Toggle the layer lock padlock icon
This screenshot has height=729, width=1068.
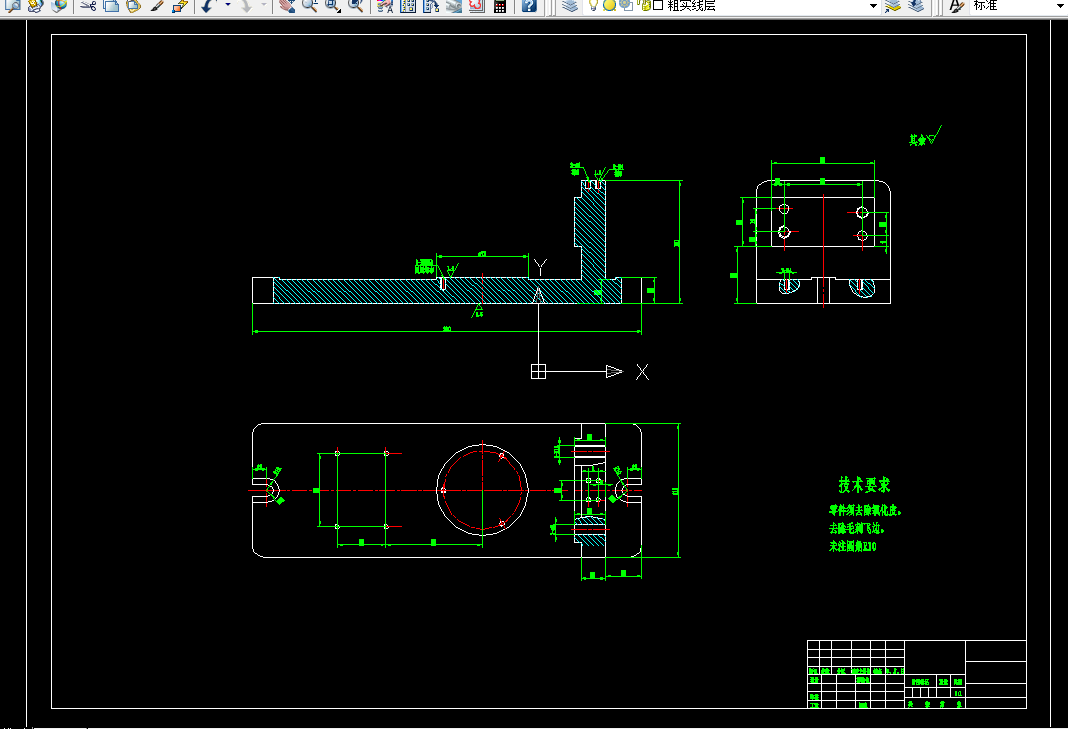(x=643, y=5)
